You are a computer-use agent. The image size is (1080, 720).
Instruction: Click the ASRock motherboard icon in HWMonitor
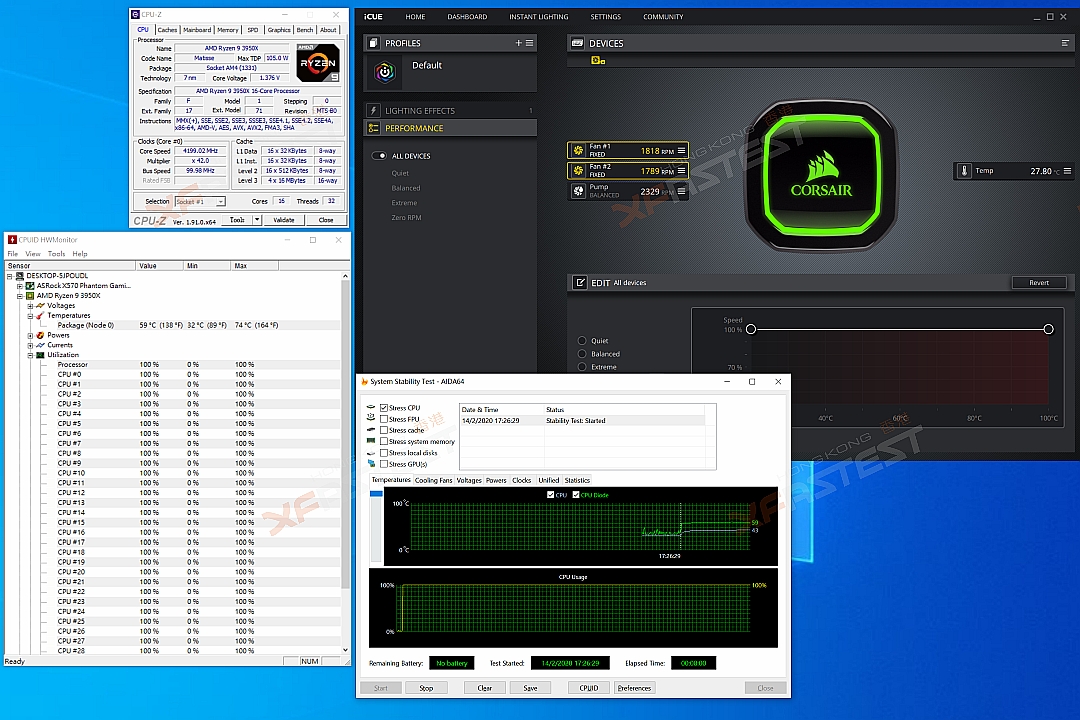coord(30,285)
